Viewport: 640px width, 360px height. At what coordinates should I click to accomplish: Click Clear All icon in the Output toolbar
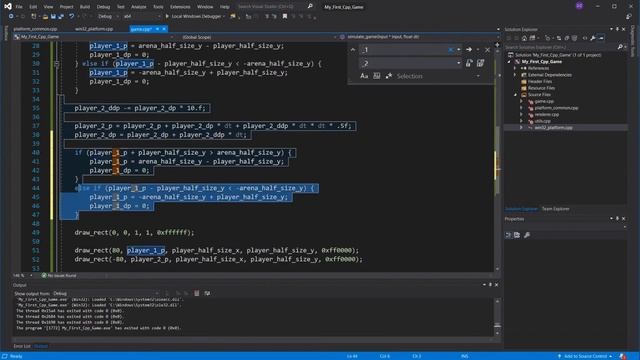197,293
